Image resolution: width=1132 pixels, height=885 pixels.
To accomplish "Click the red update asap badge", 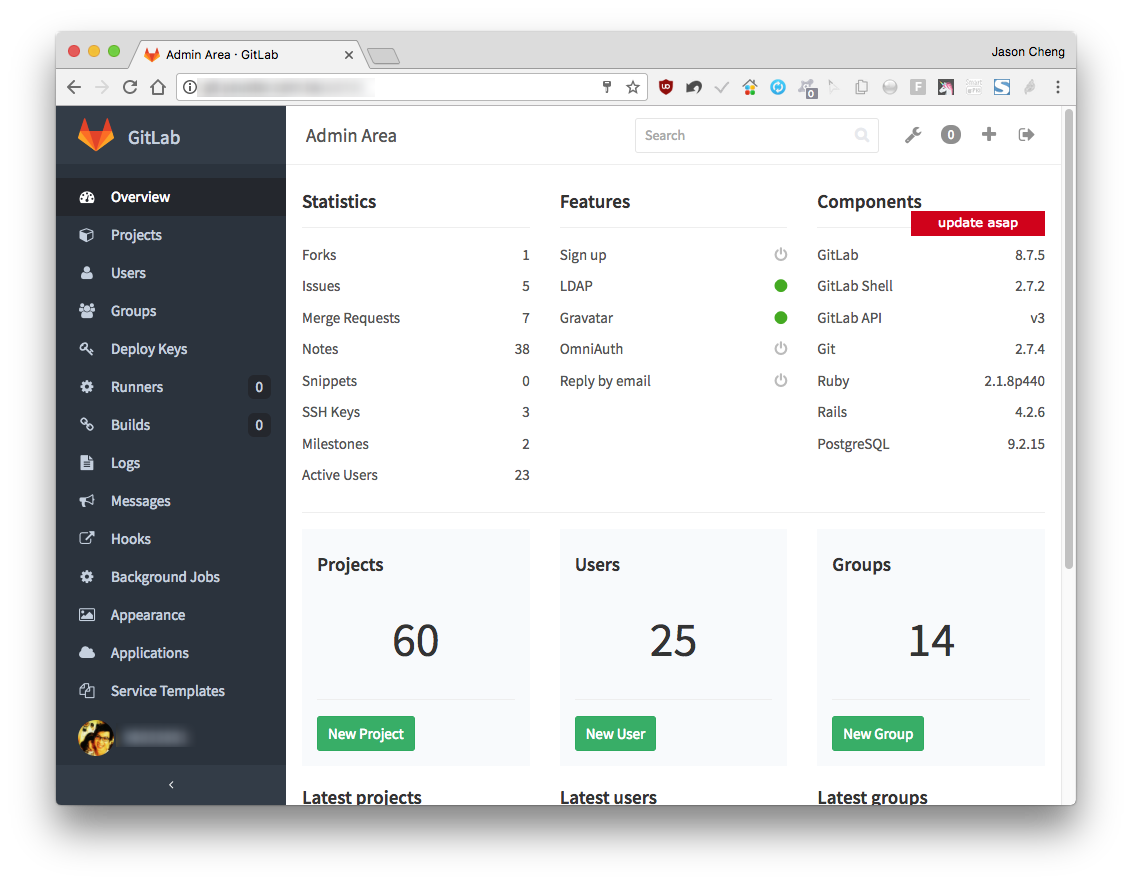I will tap(978, 223).
